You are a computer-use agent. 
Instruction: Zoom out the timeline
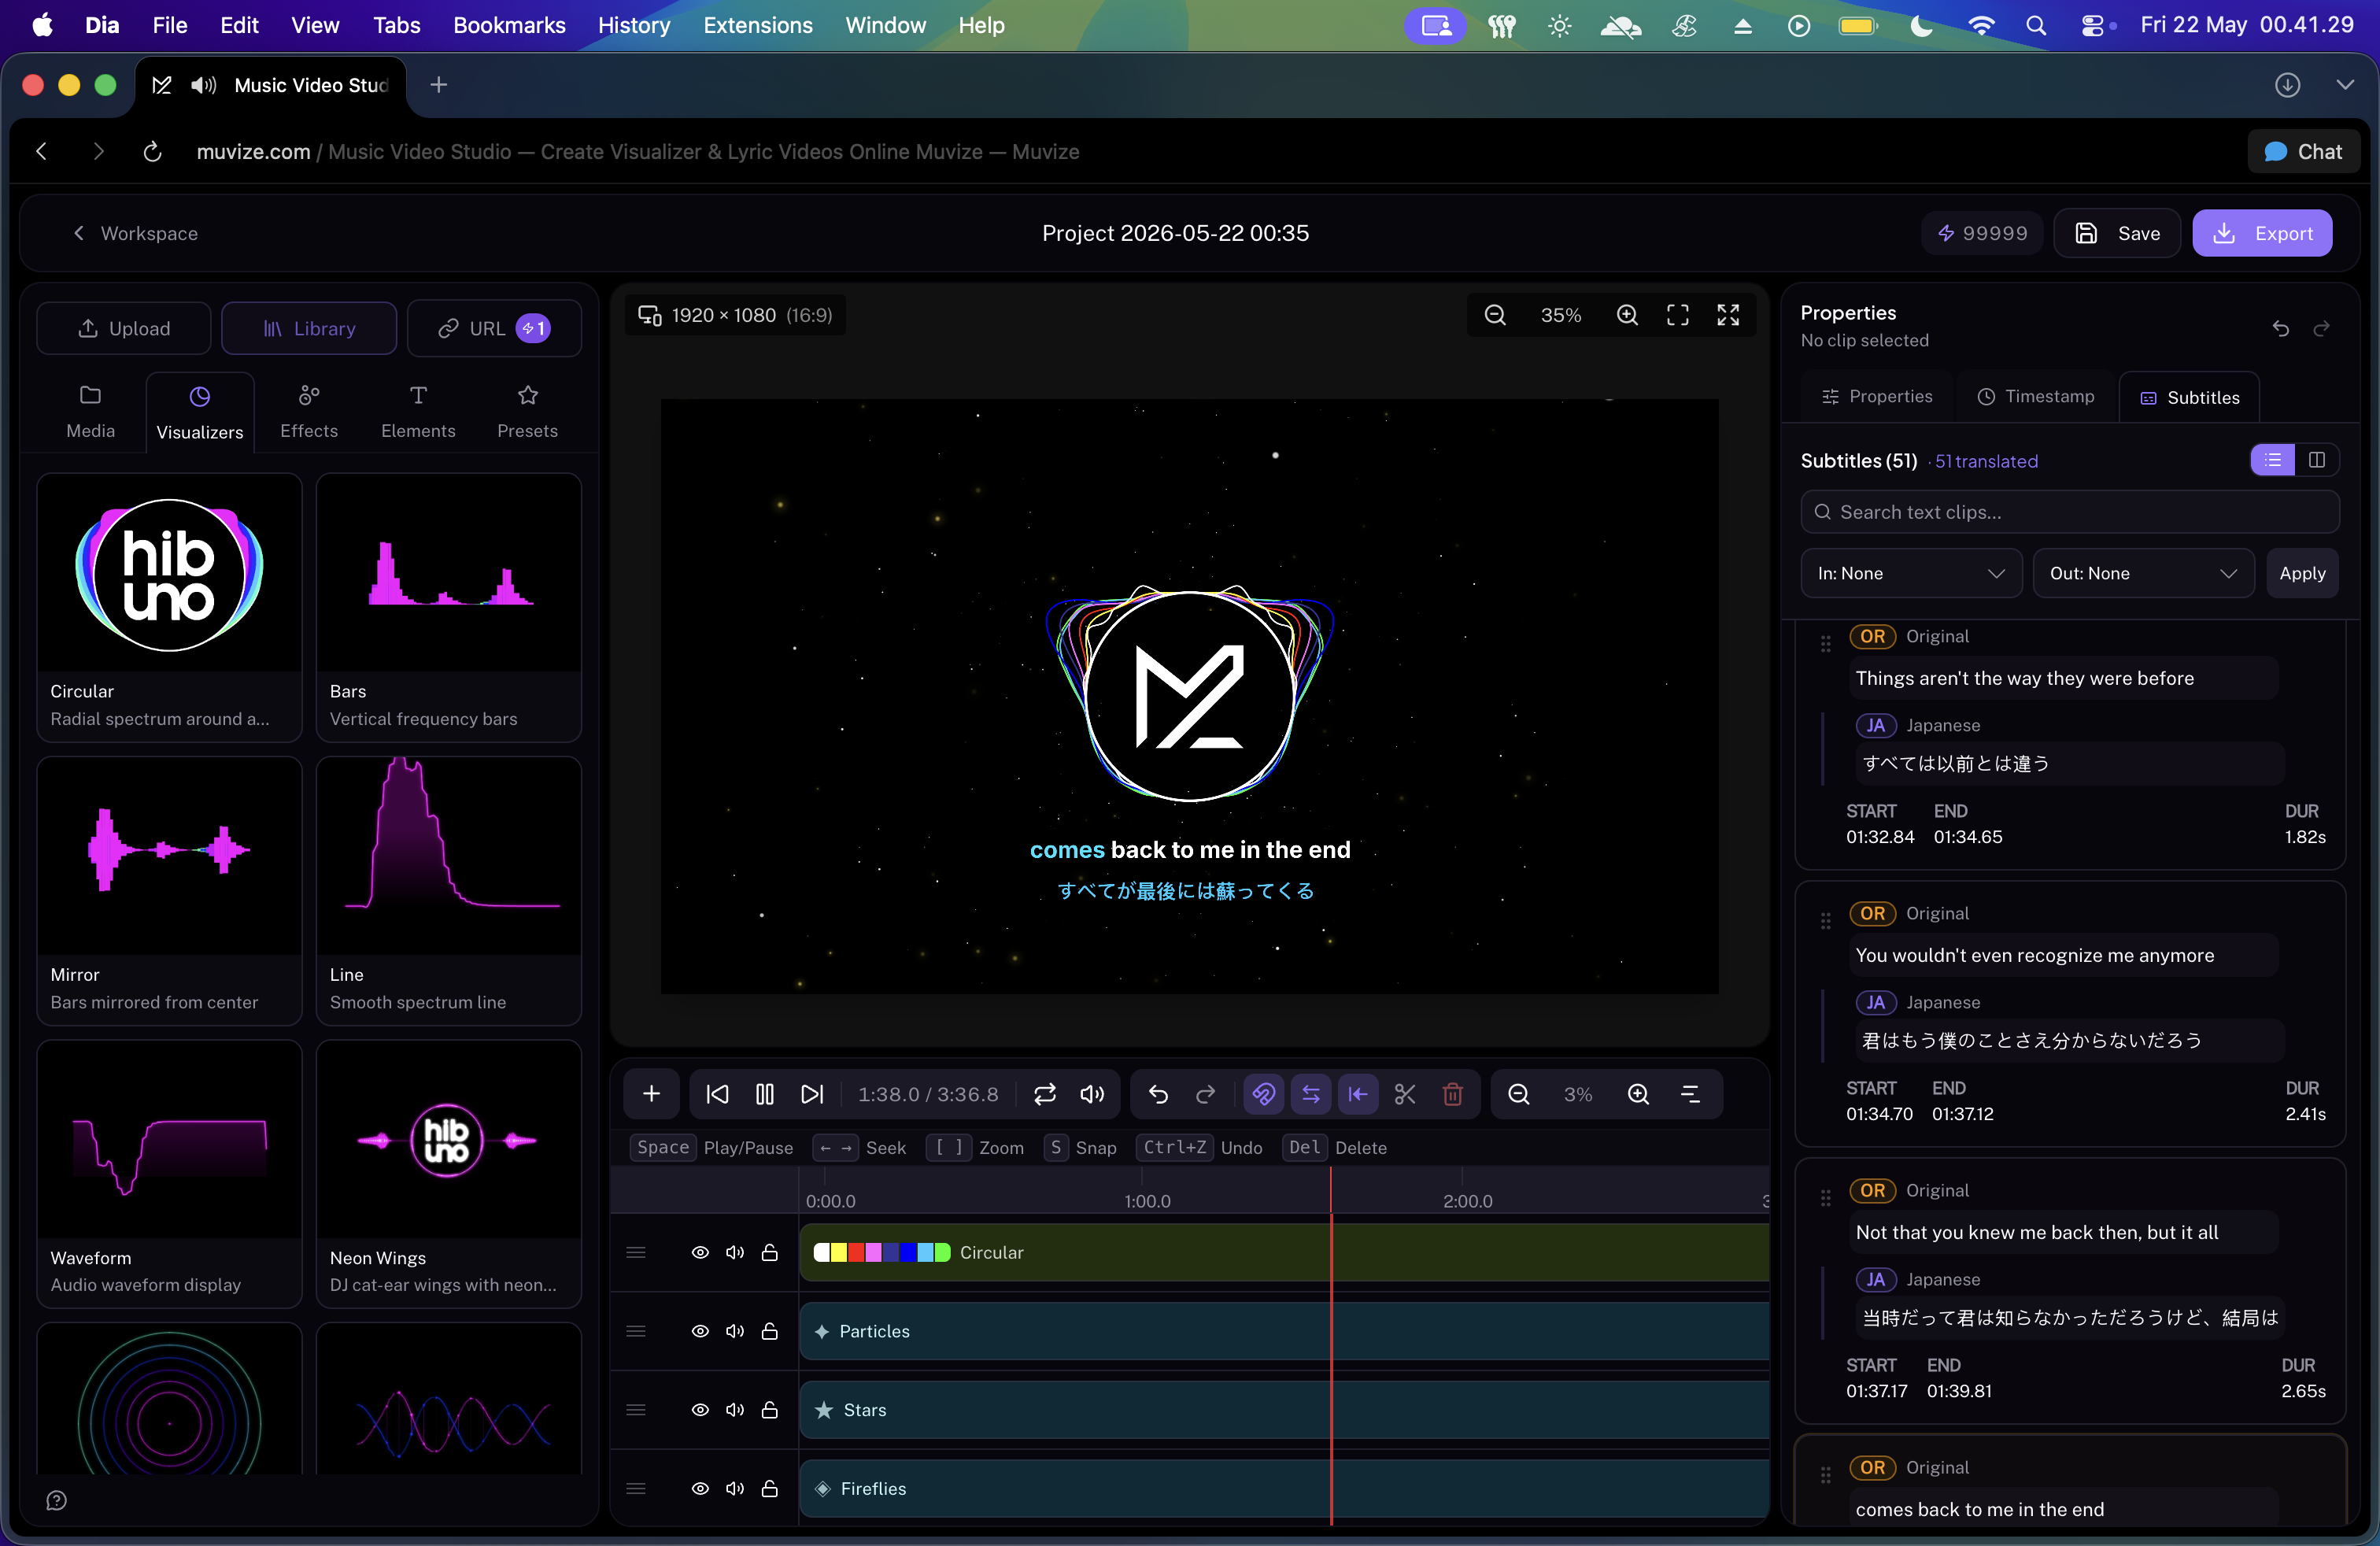click(x=1518, y=1094)
